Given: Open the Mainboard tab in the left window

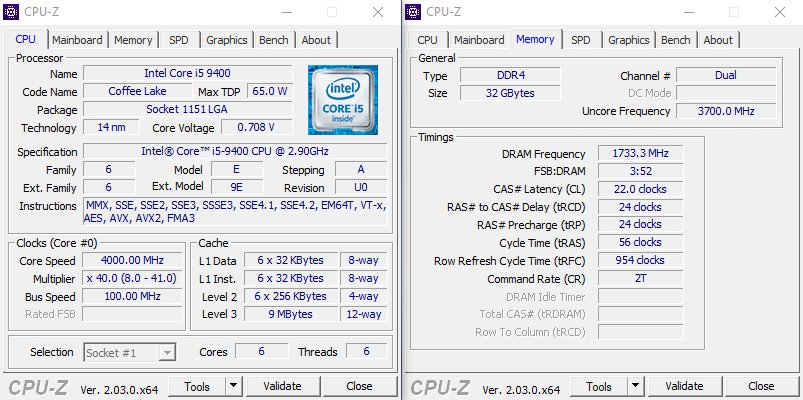Looking at the screenshot, I should point(77,40).
